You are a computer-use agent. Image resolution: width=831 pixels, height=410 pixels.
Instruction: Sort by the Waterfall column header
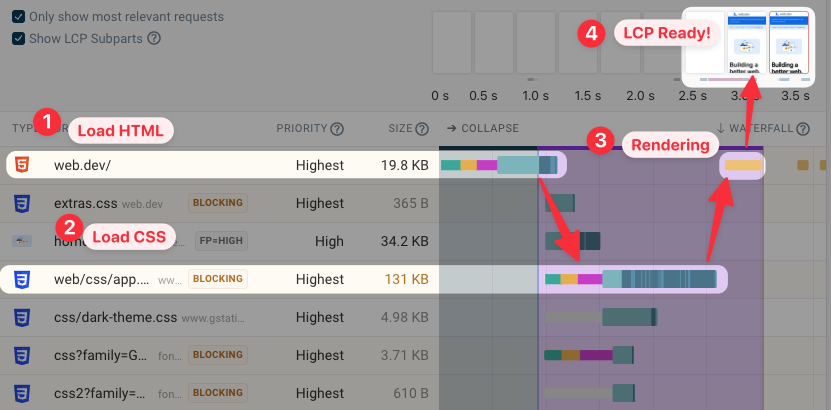[x=760, y=129]
